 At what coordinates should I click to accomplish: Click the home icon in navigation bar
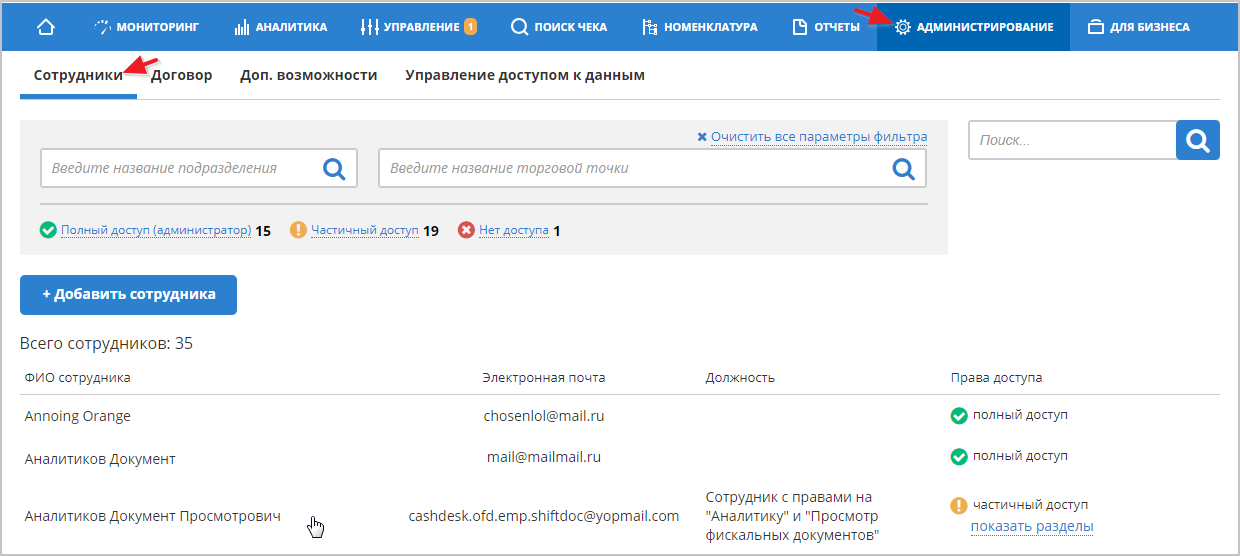point(45,27)
